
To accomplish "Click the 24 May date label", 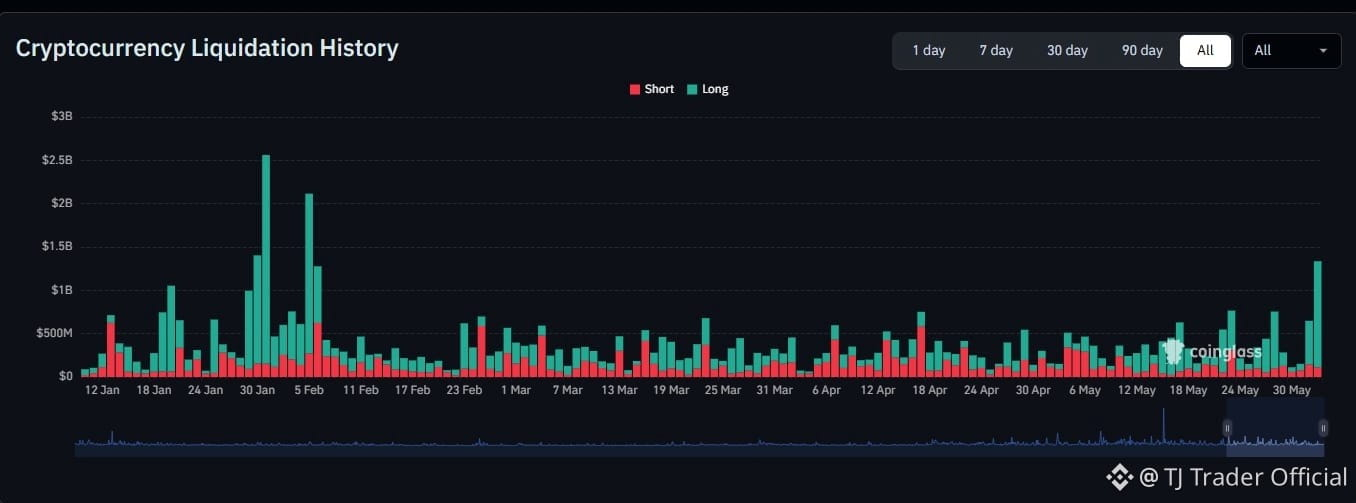I will click(1240, 390).
